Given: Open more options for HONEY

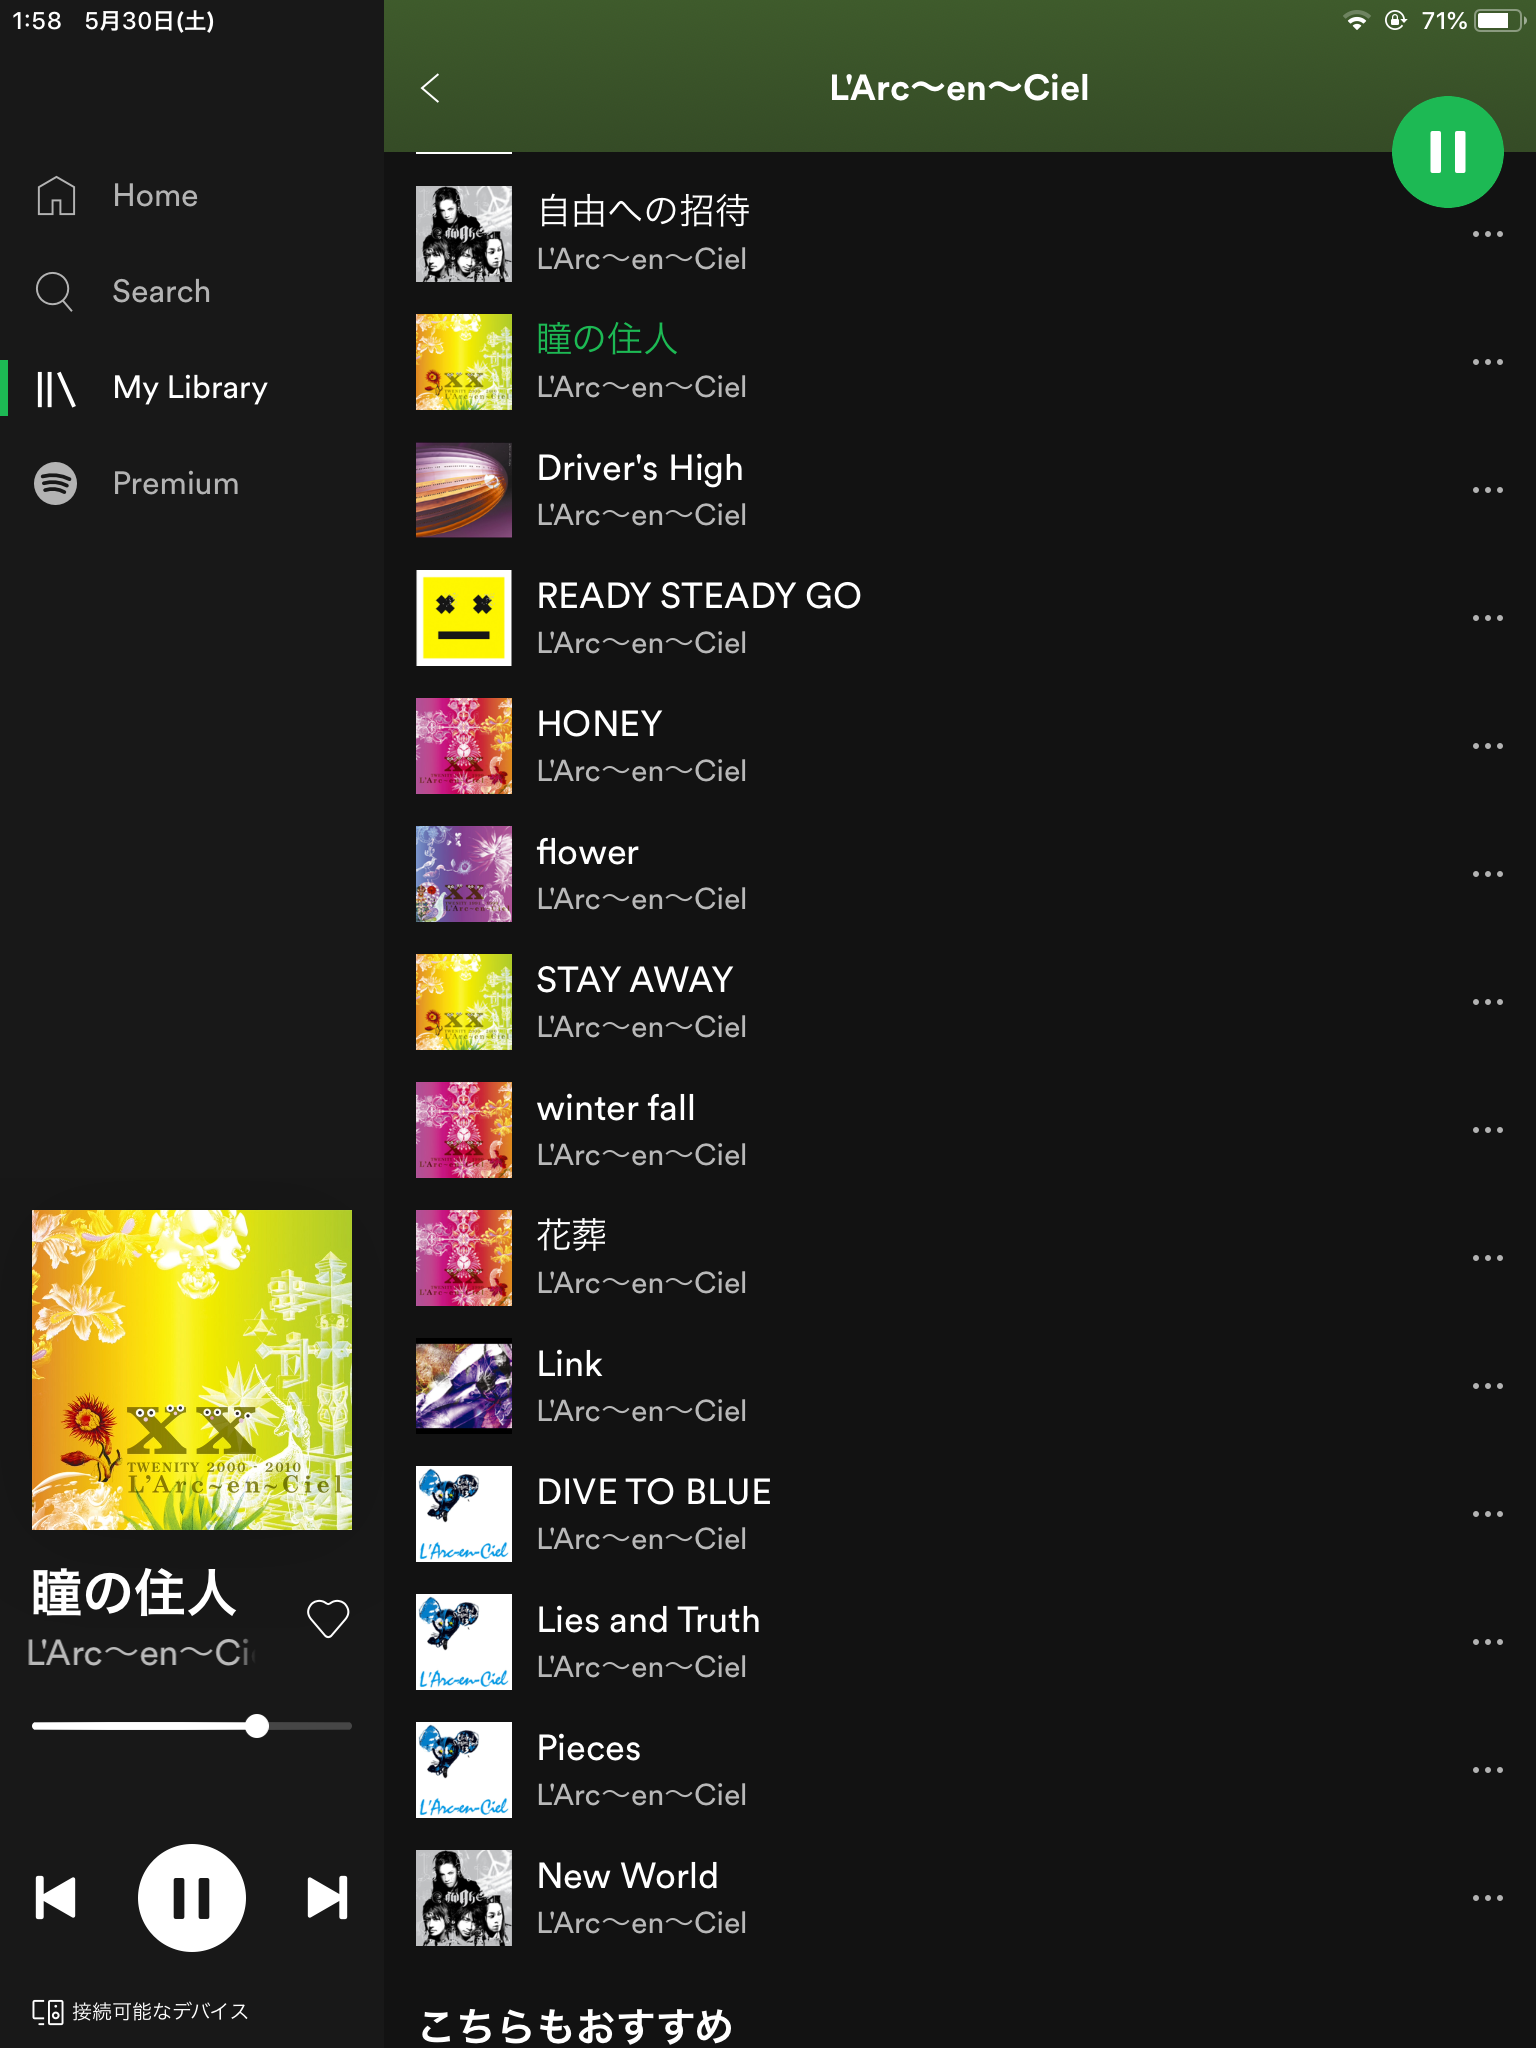Looking at the screenshot, I should pyautogui.click(x=1487, y=746).
